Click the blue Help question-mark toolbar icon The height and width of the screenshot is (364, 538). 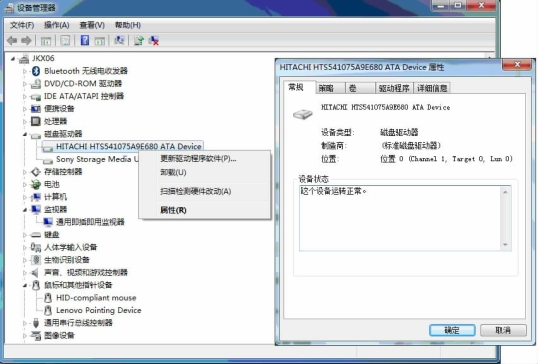pyautogui.click(x=85, y=40)
